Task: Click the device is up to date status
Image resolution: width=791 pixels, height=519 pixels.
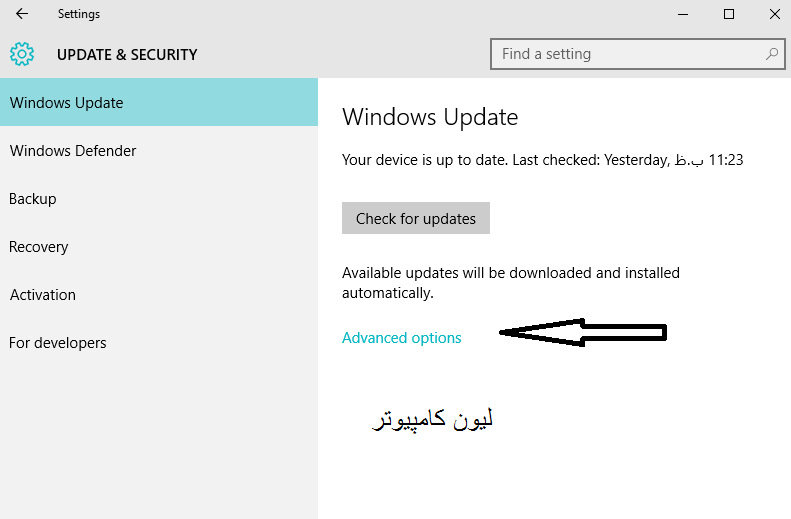Action: coord(542,159)
